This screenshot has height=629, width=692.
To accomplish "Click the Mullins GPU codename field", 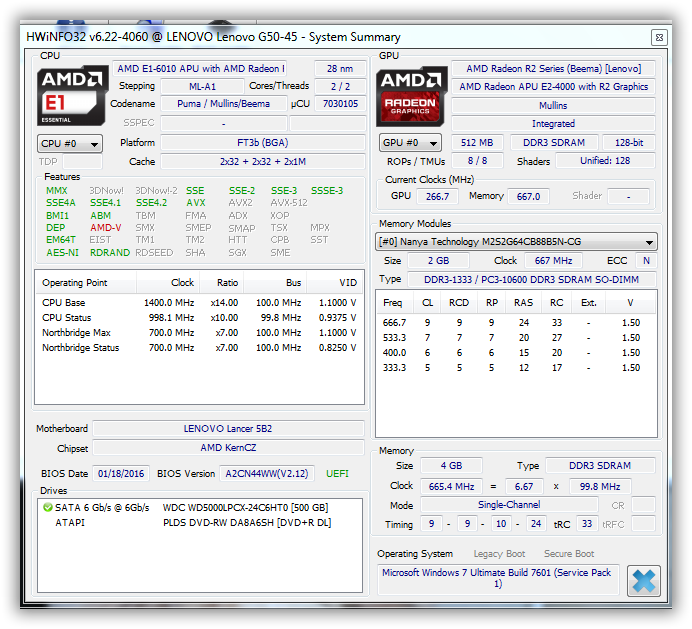I will [553, 105].
